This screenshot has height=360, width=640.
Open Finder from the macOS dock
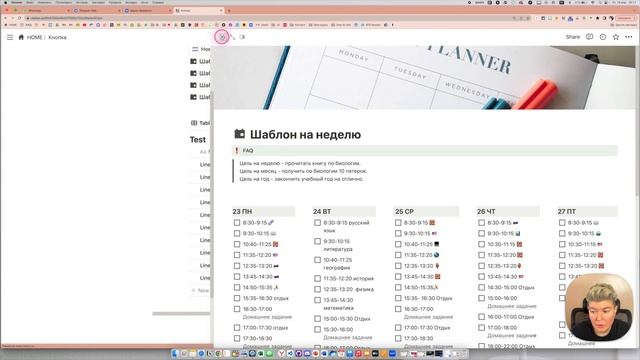pyautogui.click(x=175, y=353)
